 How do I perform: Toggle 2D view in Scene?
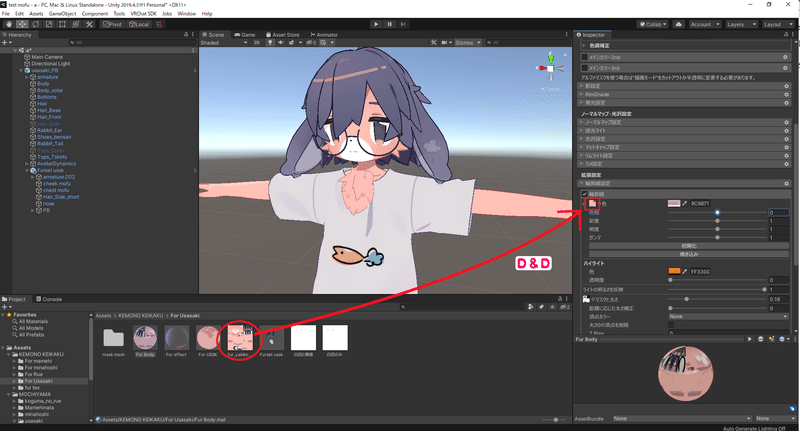click(x=257, y=42)
